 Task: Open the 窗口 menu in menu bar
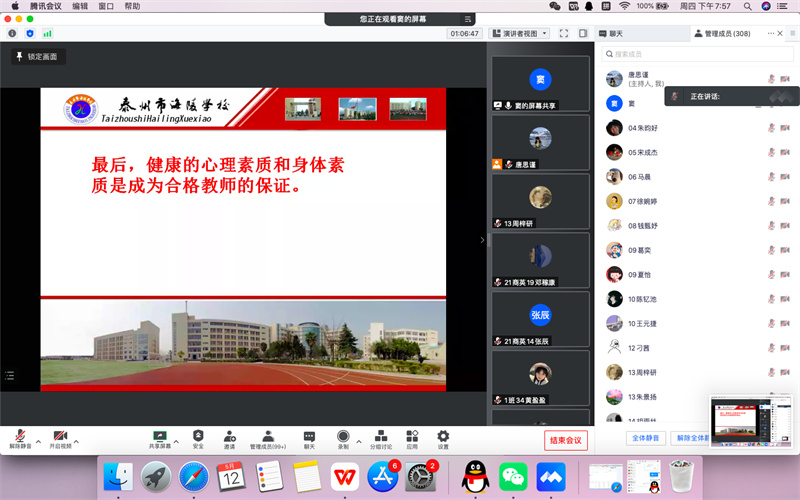[106, 6]
